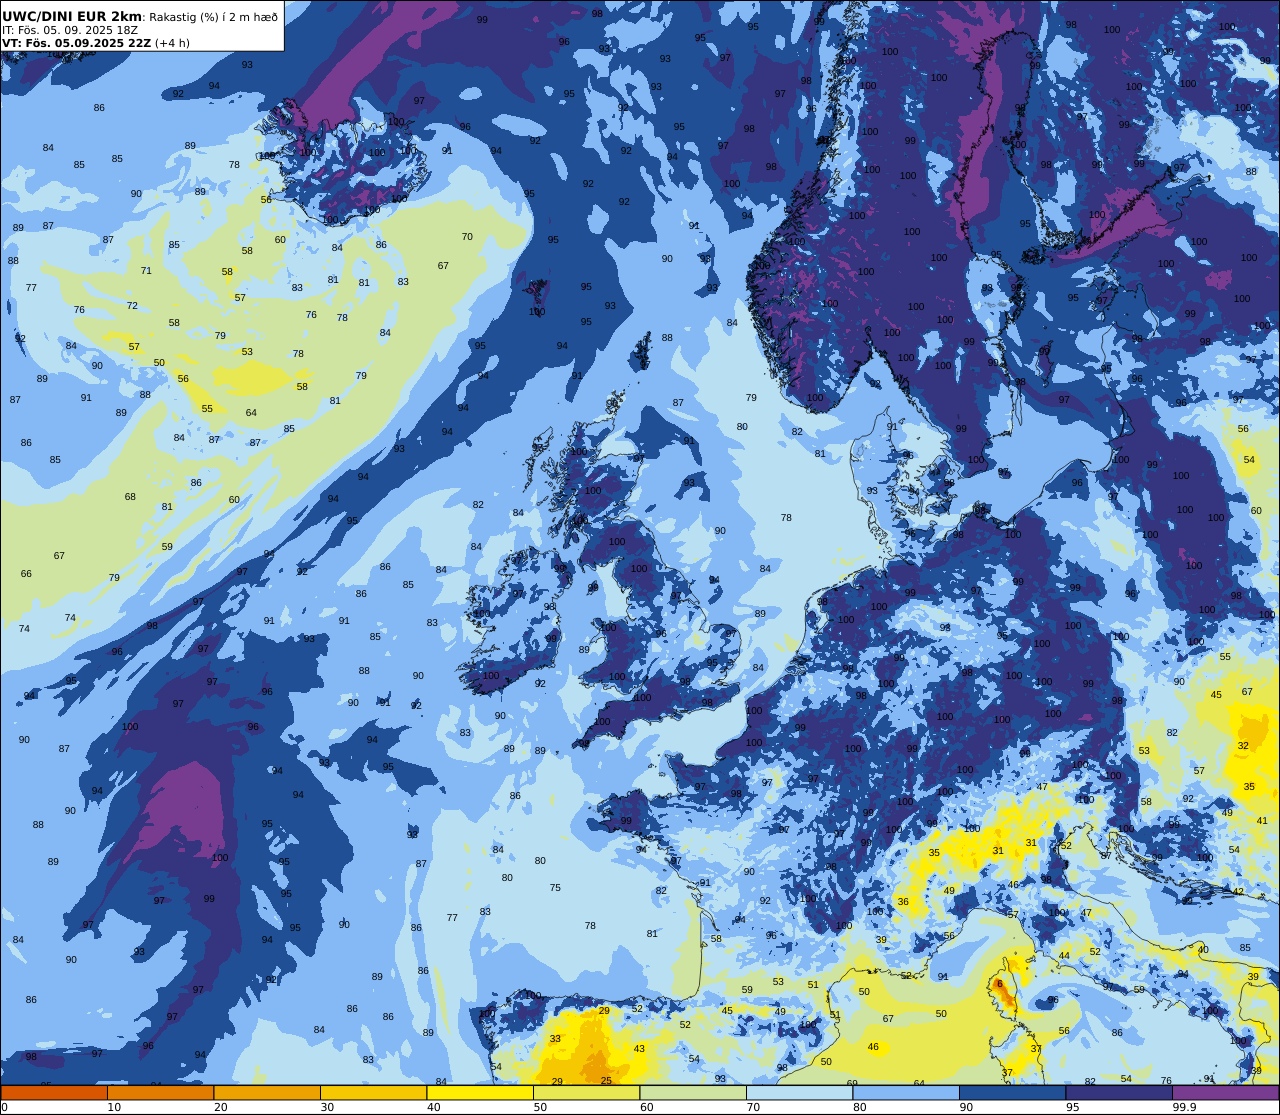Click the map value 36 over the Alps
Screen dimensions: 1280x1115
click(x=903, y=902)
